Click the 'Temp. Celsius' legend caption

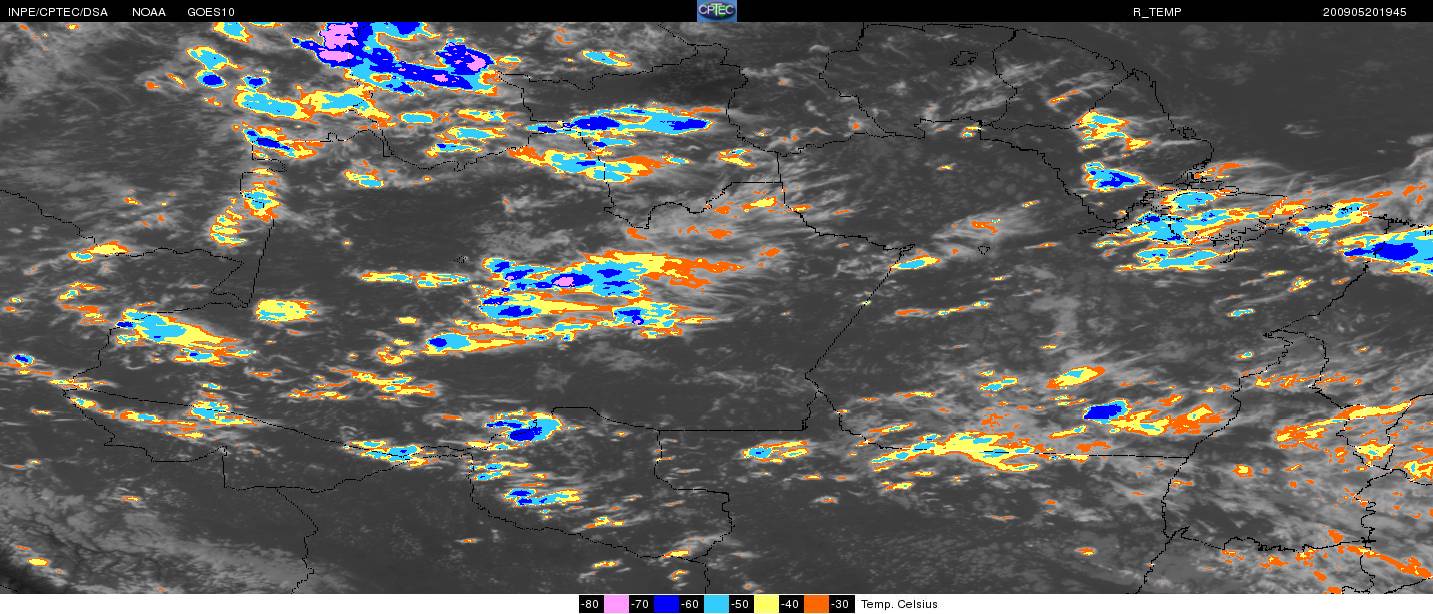pyautogui.click(x=899, y=604)
